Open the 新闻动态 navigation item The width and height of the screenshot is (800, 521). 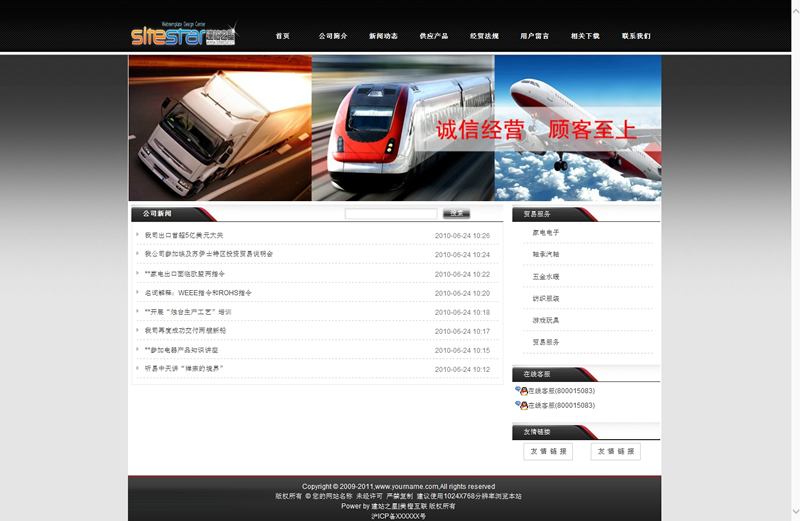pos(383,36)
